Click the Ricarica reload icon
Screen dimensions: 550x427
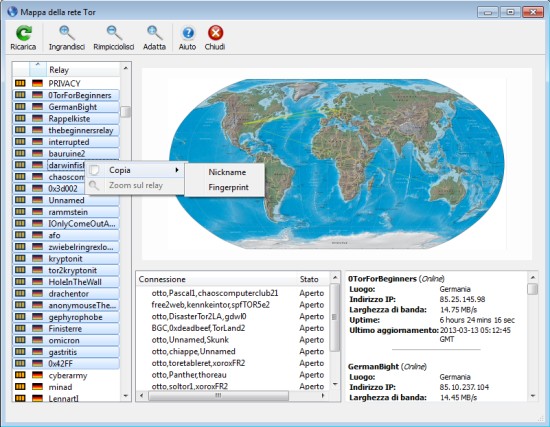(x=23, y=34)
